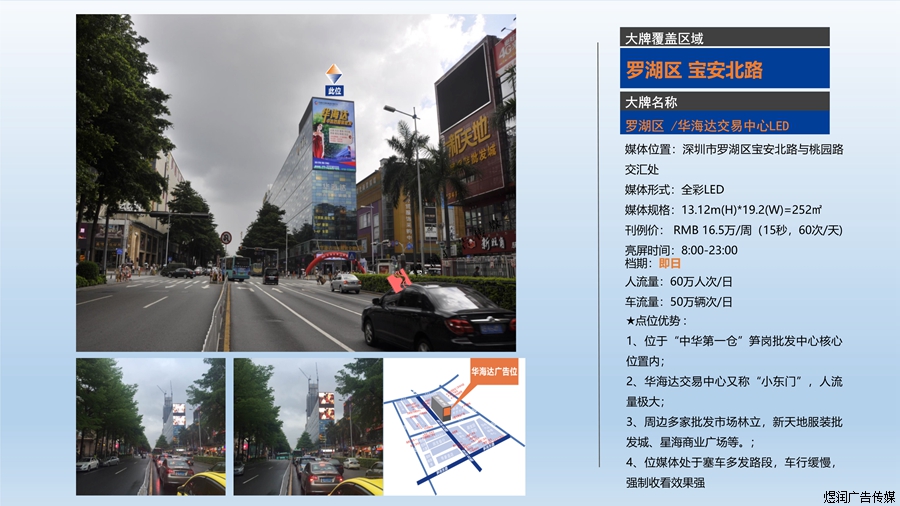The width and height of the screenshot is (900, 506).
Task: Select advantage point 3 about '周边多家批发市场林立'
Action: pos(734,432)
